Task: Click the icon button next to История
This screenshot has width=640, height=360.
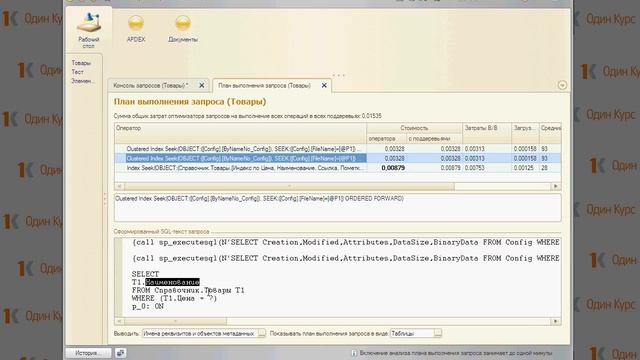Action: (120, 353)
